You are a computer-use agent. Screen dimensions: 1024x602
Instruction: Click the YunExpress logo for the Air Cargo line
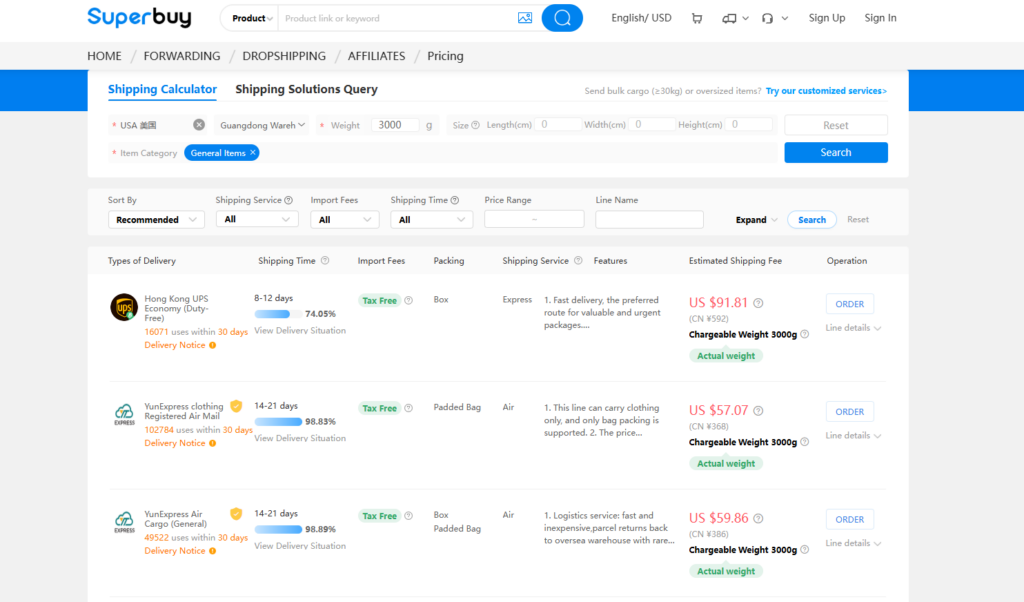point(124,520)
